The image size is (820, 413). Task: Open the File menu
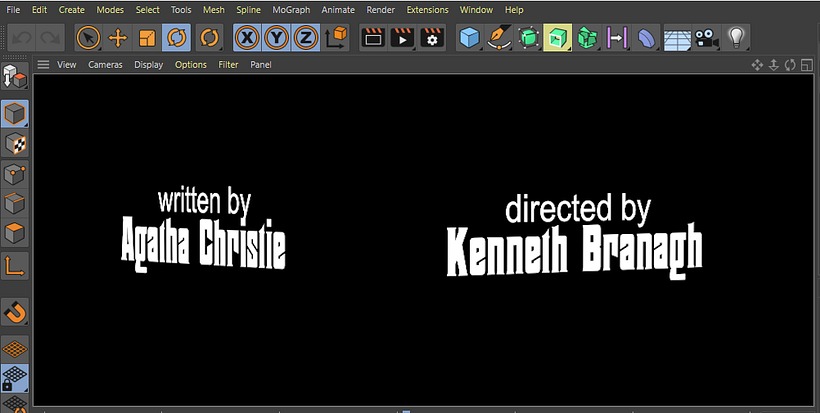pyautogui.click(x=13, y=10)
